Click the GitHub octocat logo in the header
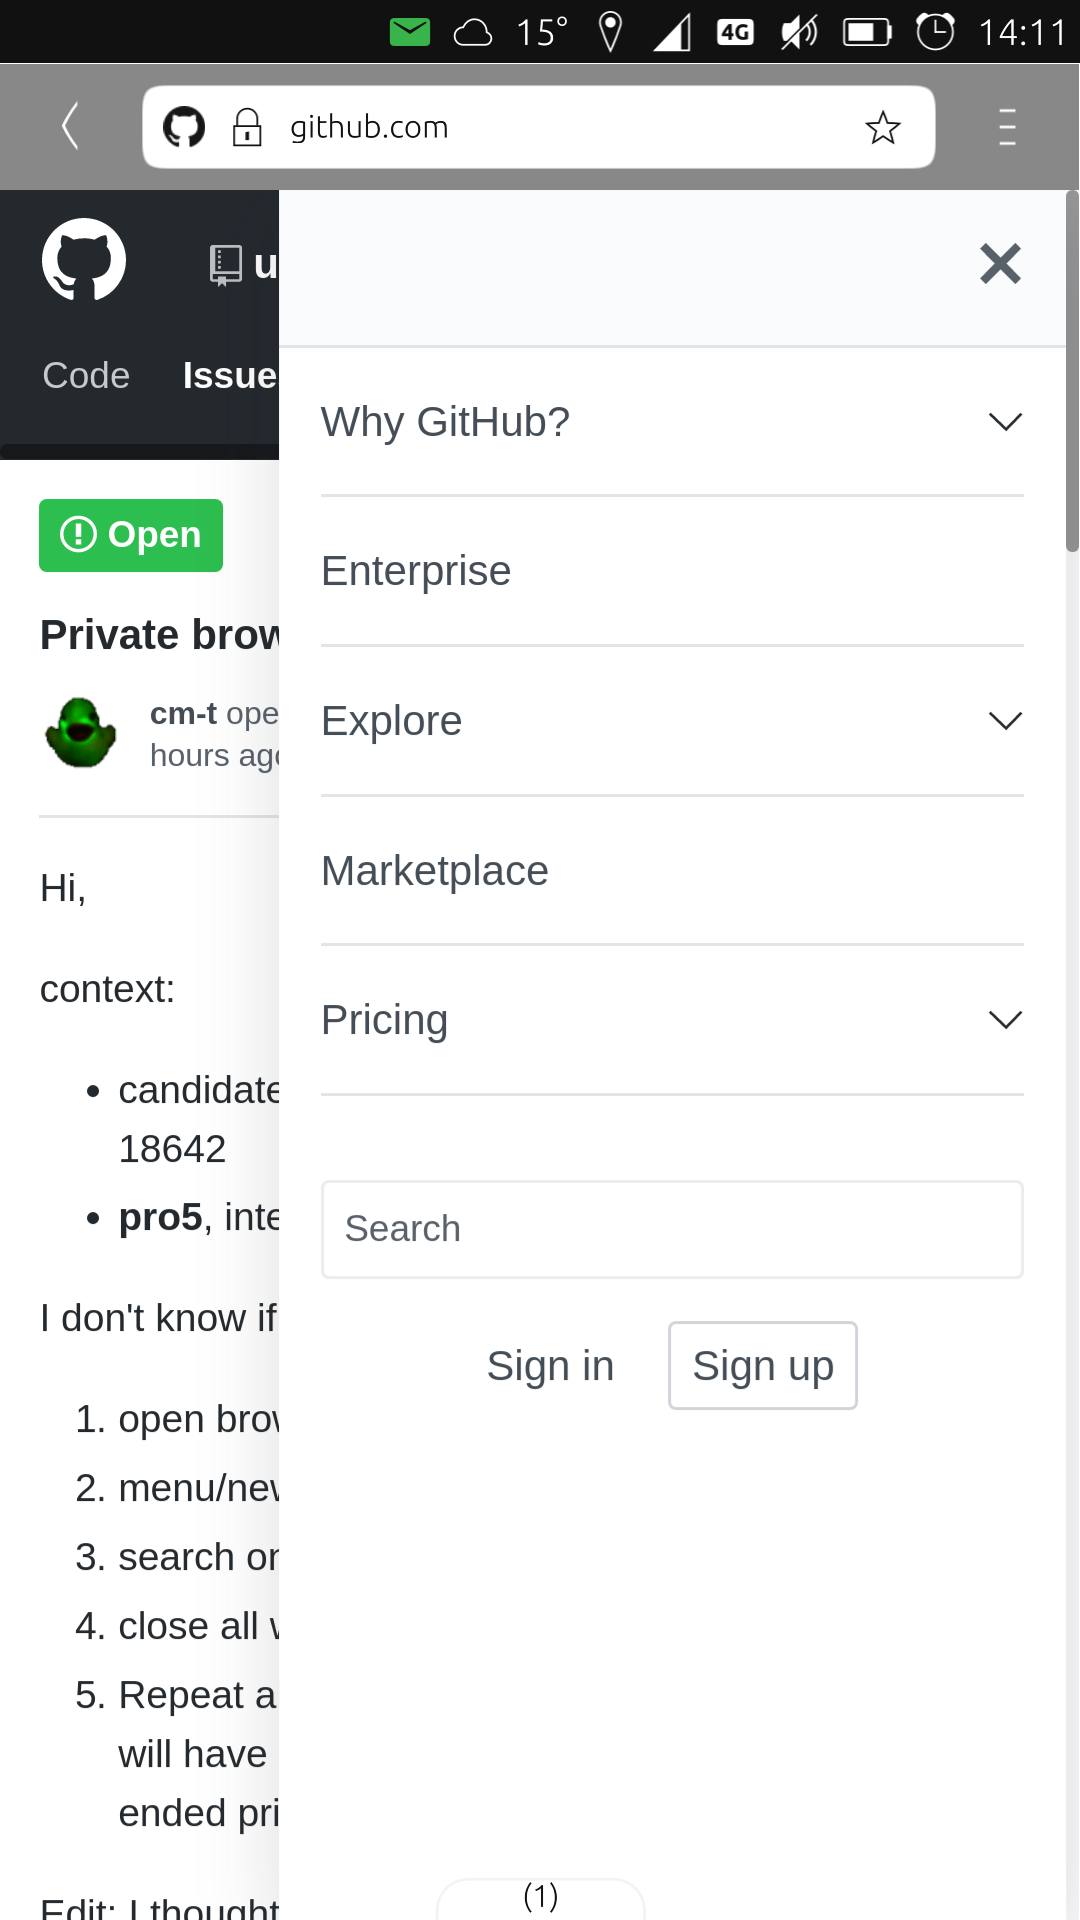The height and width of the screenshot is (1920, 1080). 84,260
